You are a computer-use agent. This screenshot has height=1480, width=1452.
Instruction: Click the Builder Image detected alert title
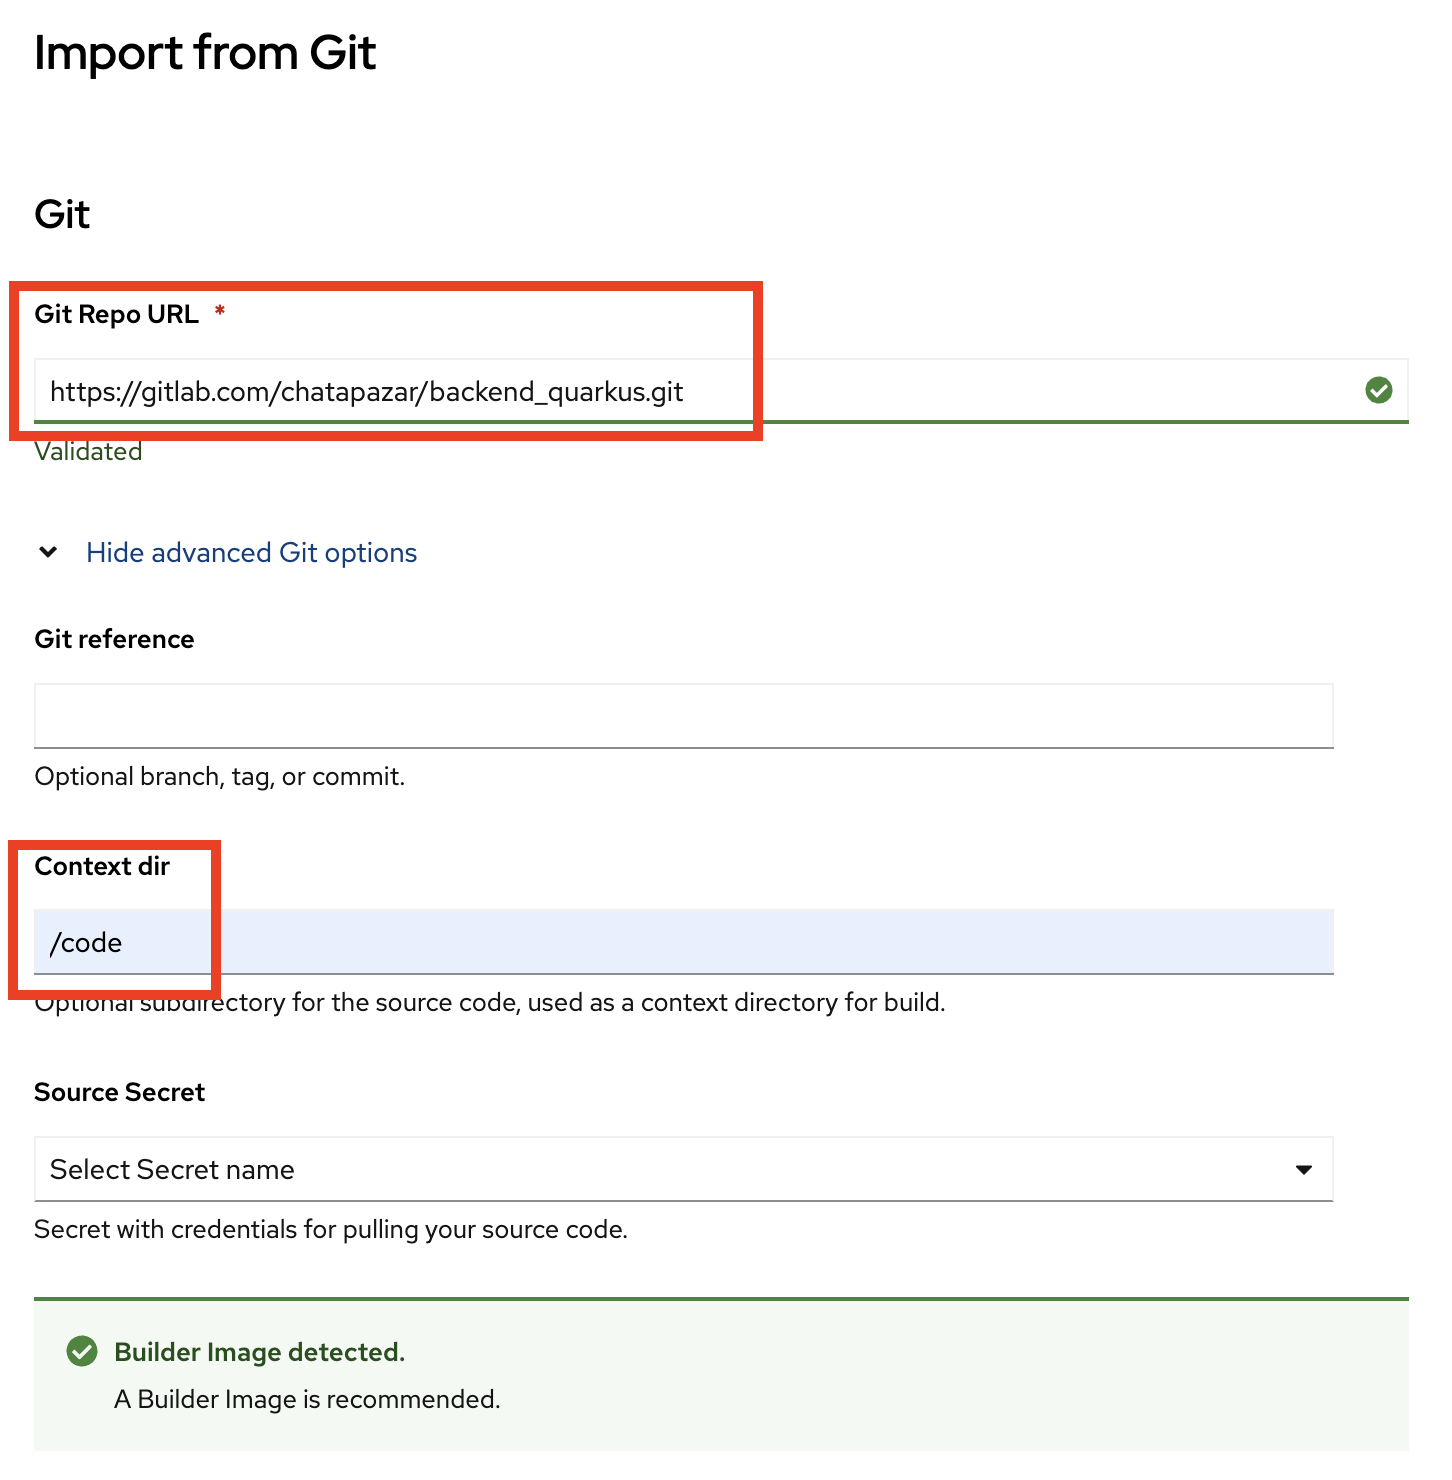tap(260, 1352)
